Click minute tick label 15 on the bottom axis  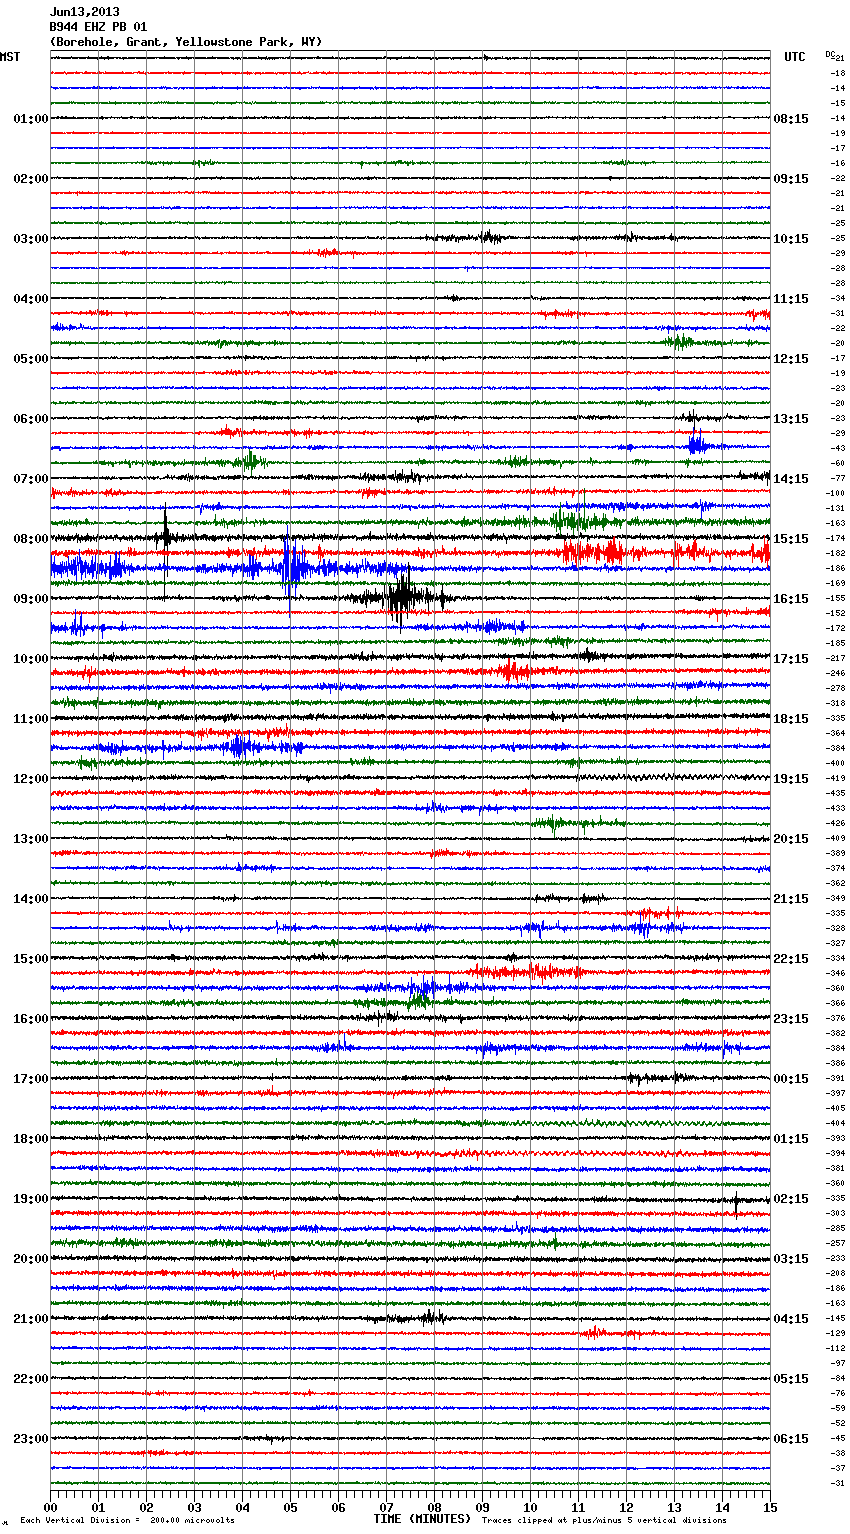pyautogui.click(x=770, y=1507)
